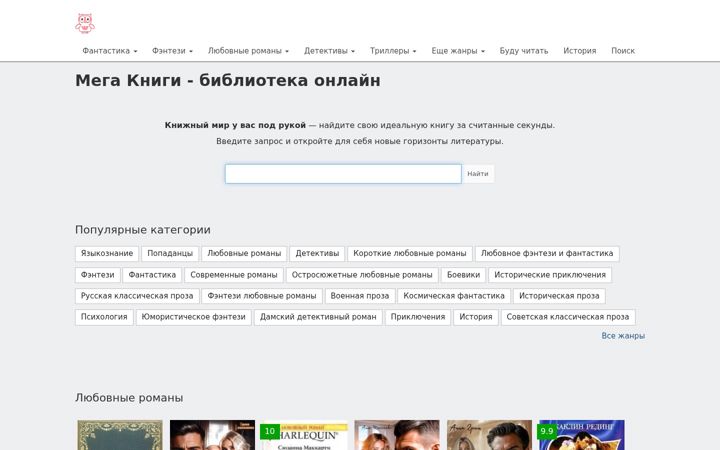
Task: Open Современные романы category
Action: coord(234,275)
